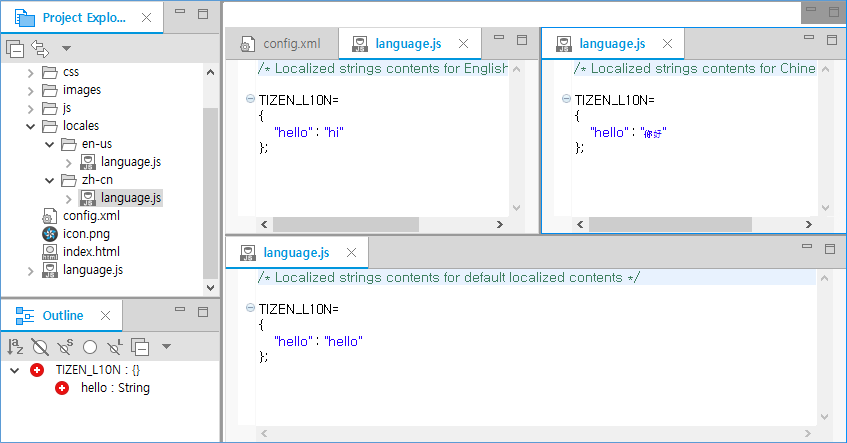Select index.html in Project Explorer
This screenshot has width=847, height=443.
tap(90, 252)
